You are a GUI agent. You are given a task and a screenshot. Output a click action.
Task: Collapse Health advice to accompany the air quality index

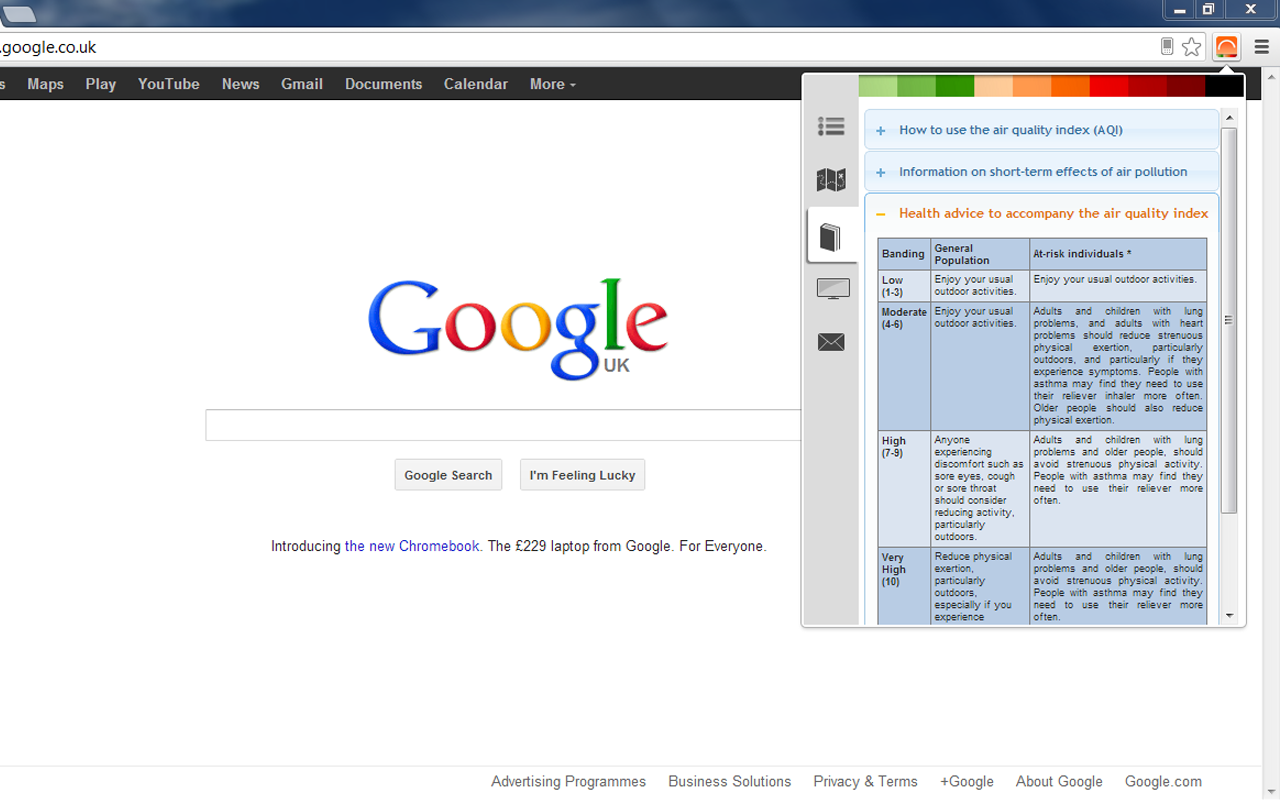(x=1042, y=213)
